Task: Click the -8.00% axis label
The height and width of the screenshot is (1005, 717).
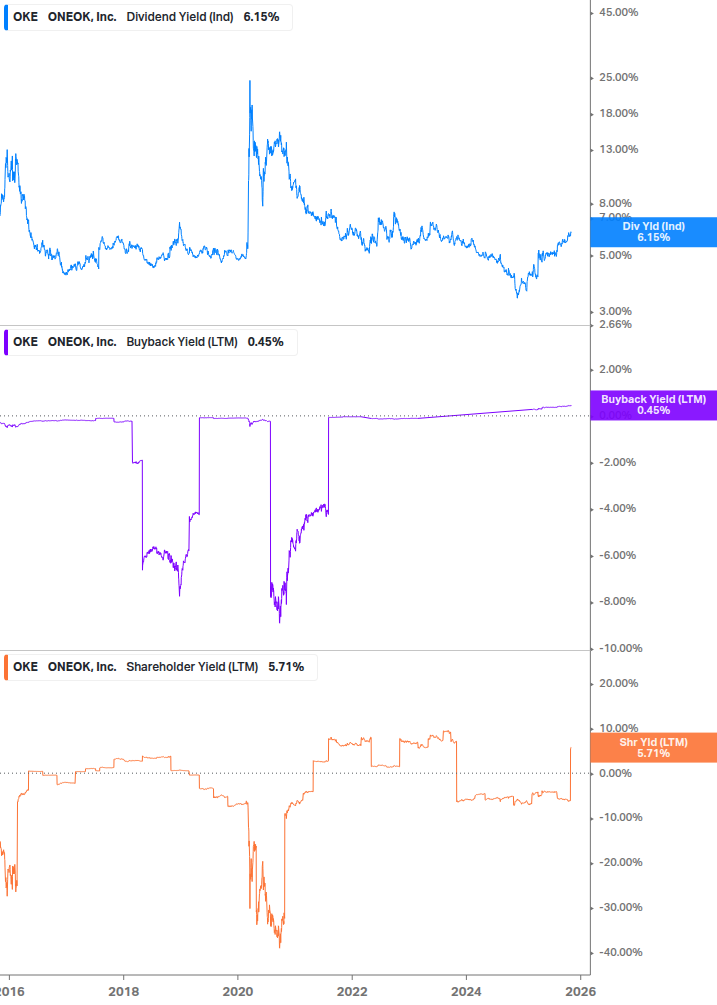Action: pos(617,601)
